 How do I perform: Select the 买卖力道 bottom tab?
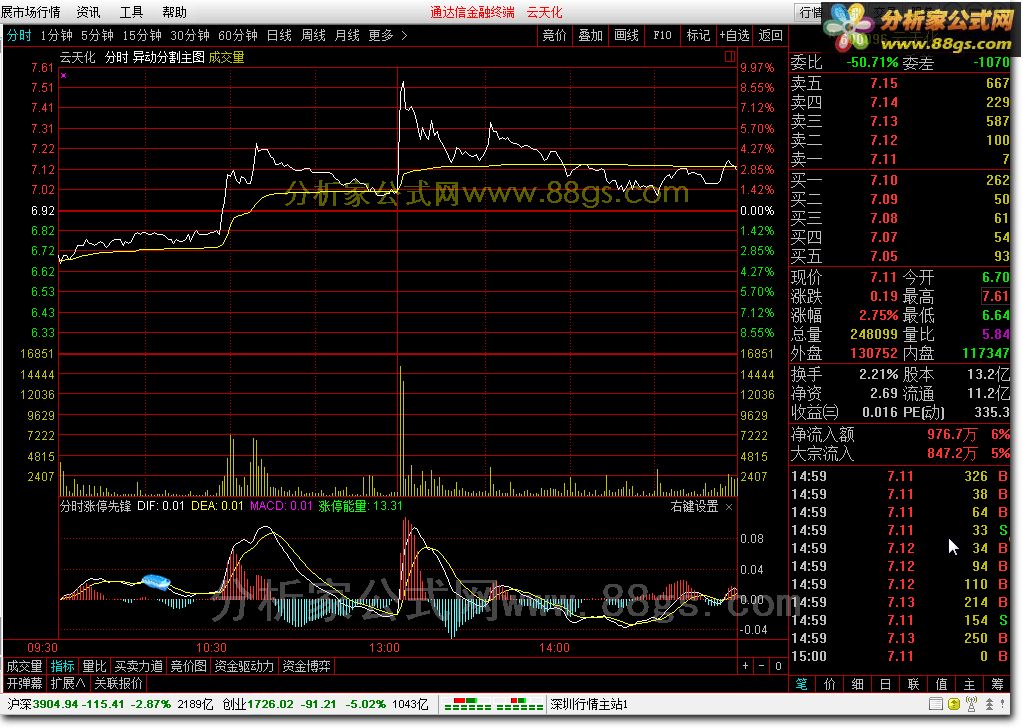(x=138, y=666)
